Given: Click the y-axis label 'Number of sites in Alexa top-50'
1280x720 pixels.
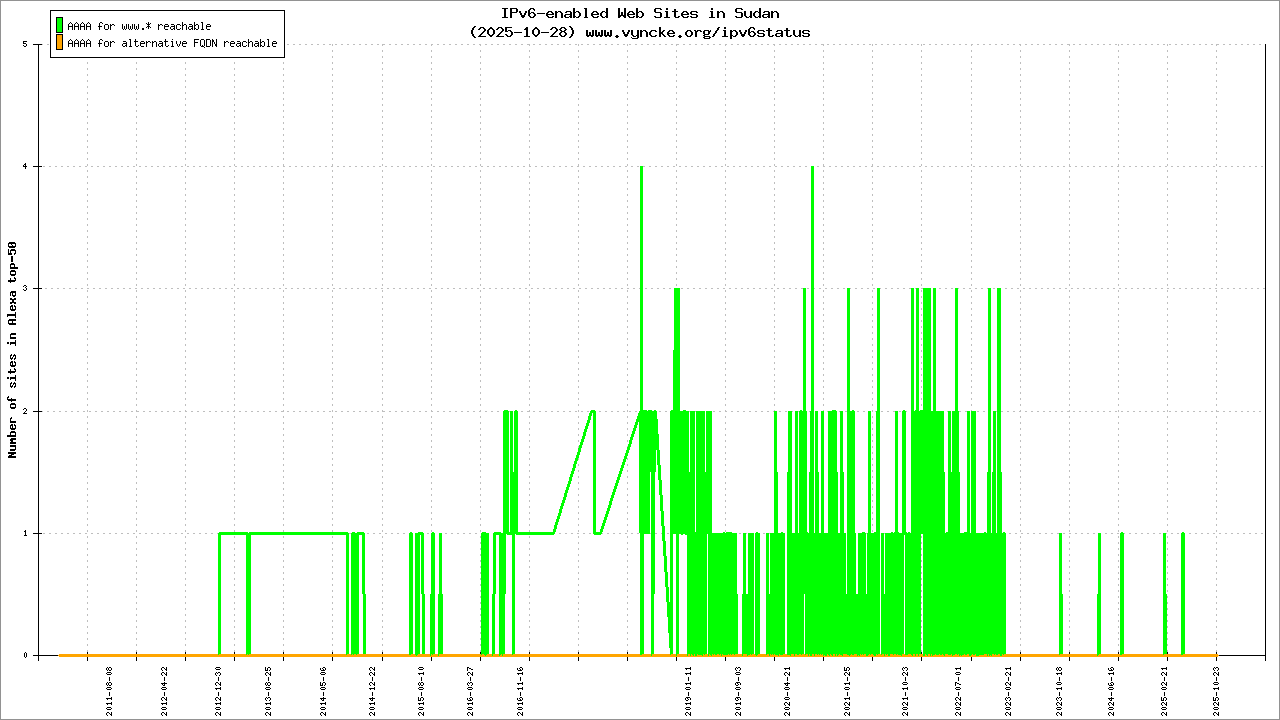Looking at the screenshot, I should [x=13, y=350].
